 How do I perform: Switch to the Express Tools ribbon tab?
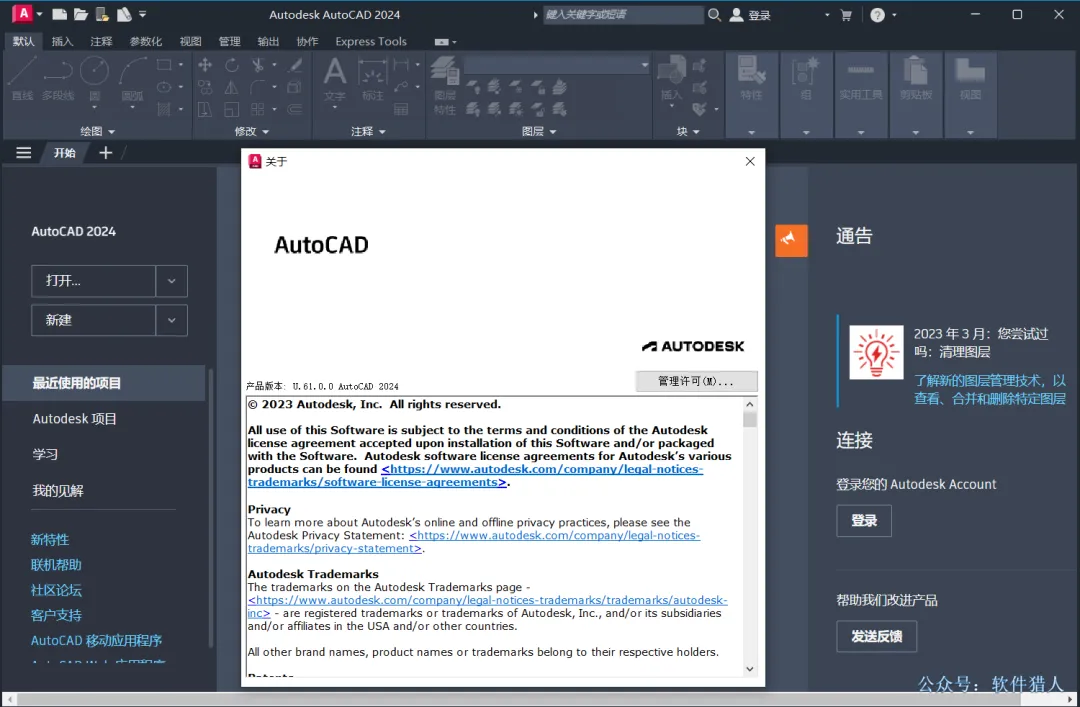[x=371, y=41]
